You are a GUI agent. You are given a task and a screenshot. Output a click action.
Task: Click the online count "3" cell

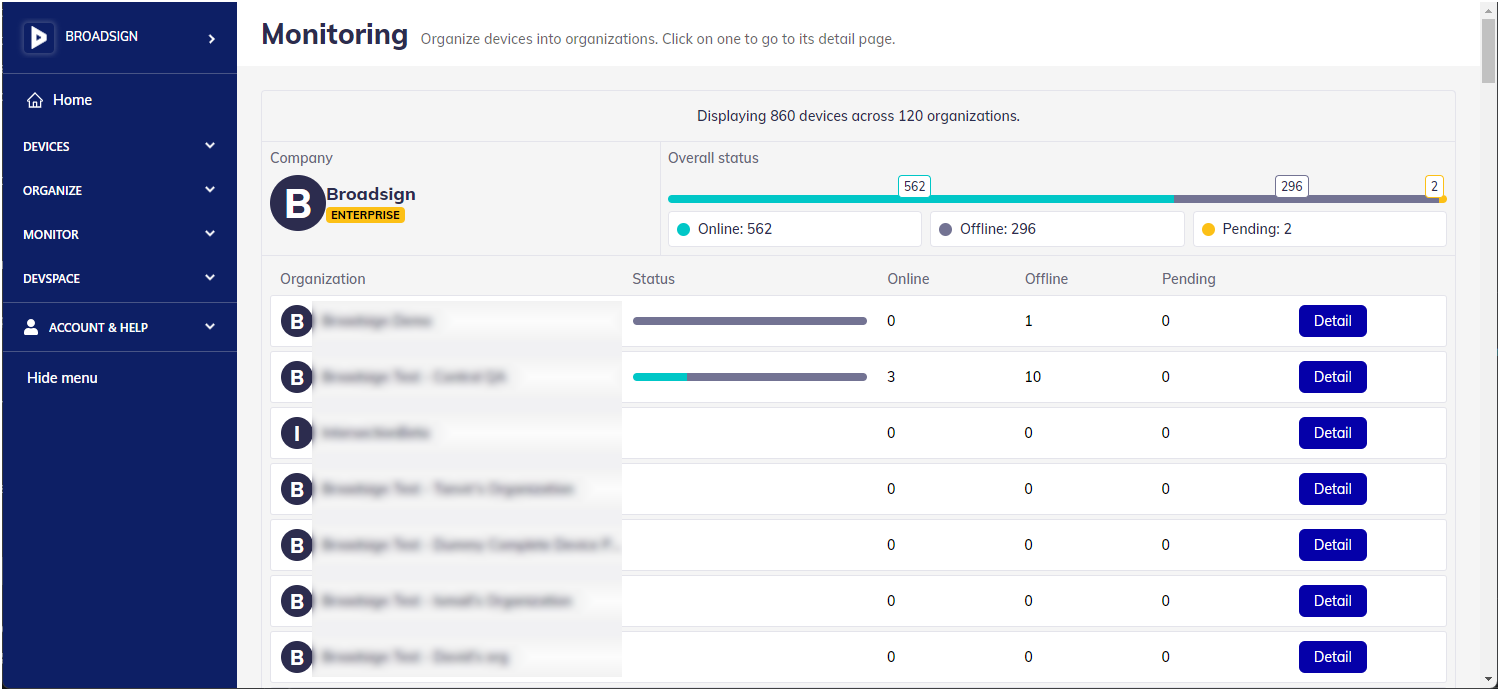[x=892, y=377]
